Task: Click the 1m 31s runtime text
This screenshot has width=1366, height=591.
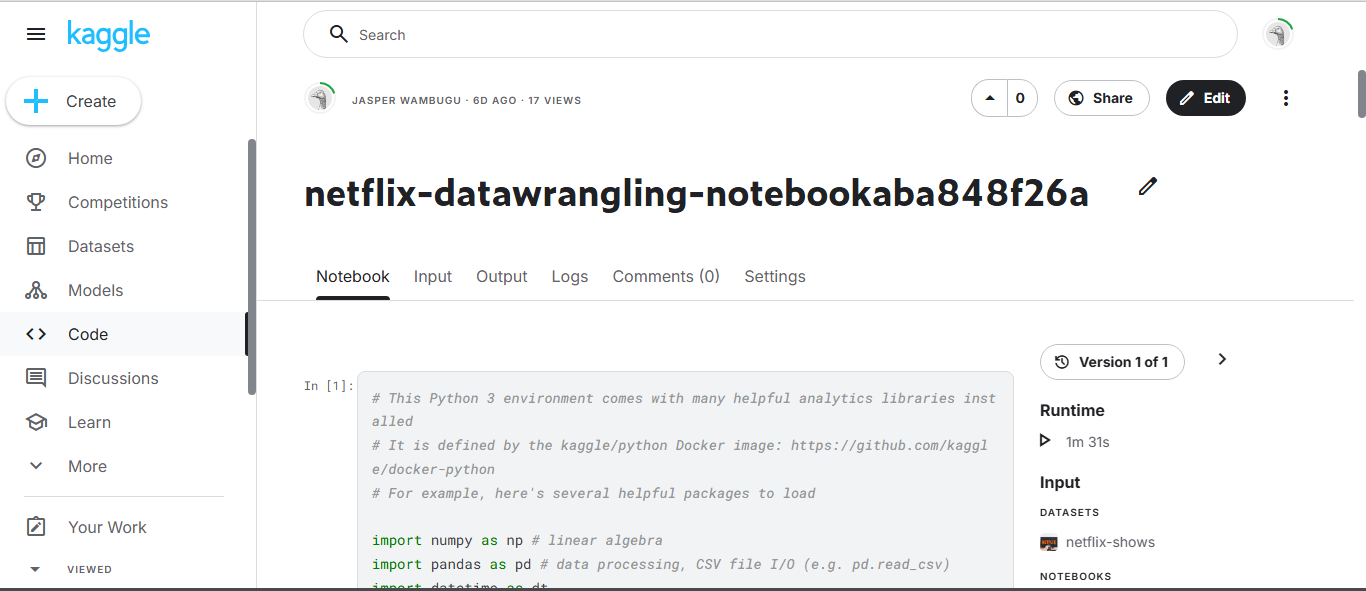Action: [1088, 441]
